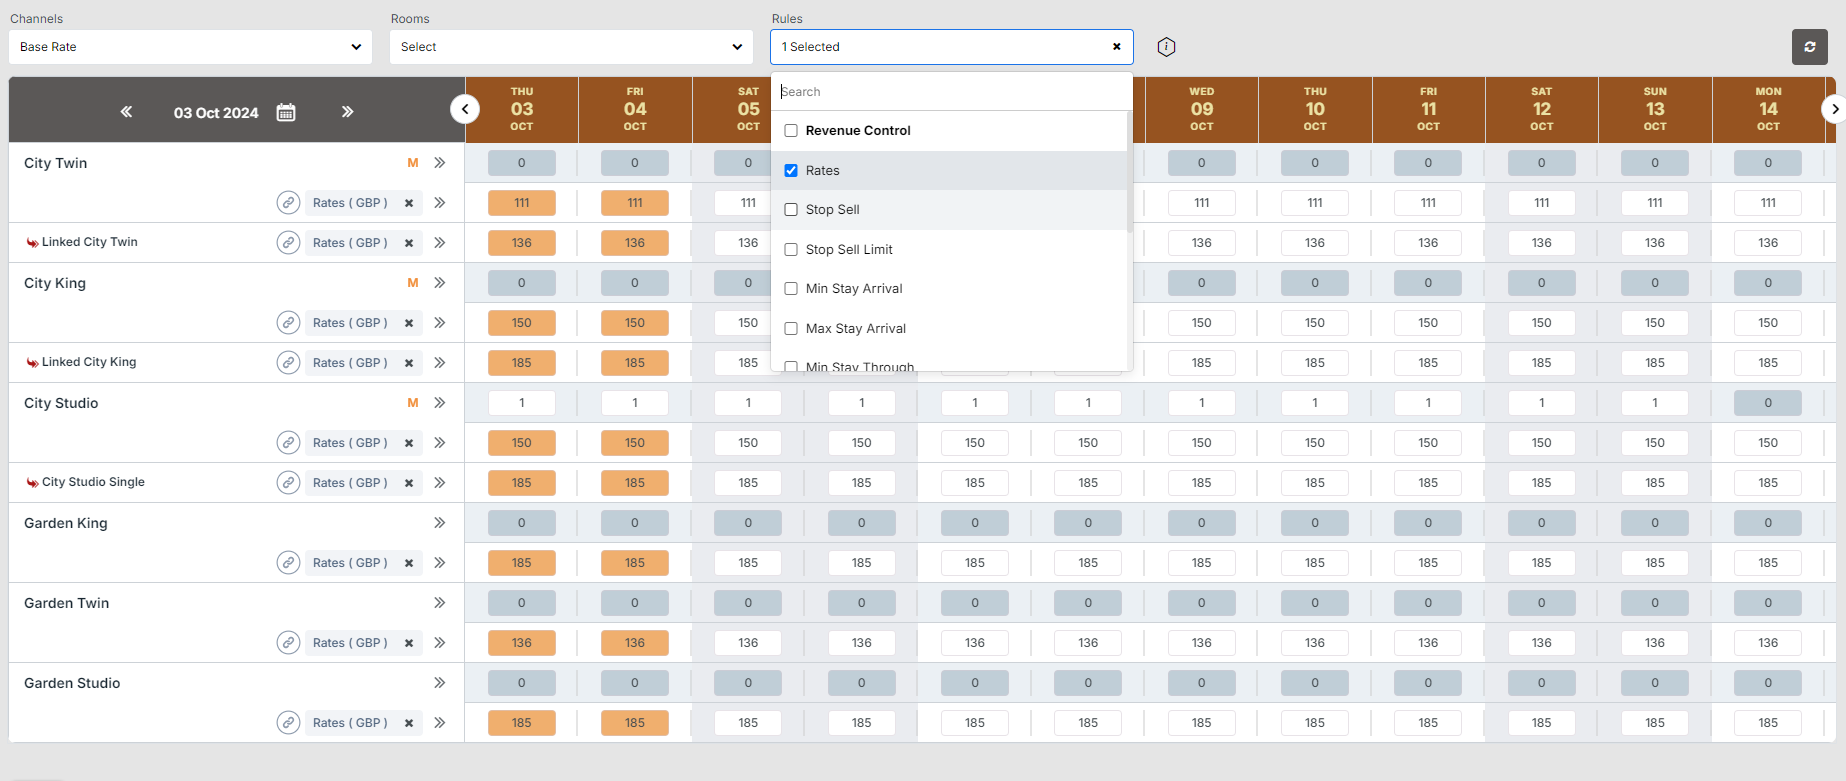Open the calendar date picker icon

(x=286, y=112)
